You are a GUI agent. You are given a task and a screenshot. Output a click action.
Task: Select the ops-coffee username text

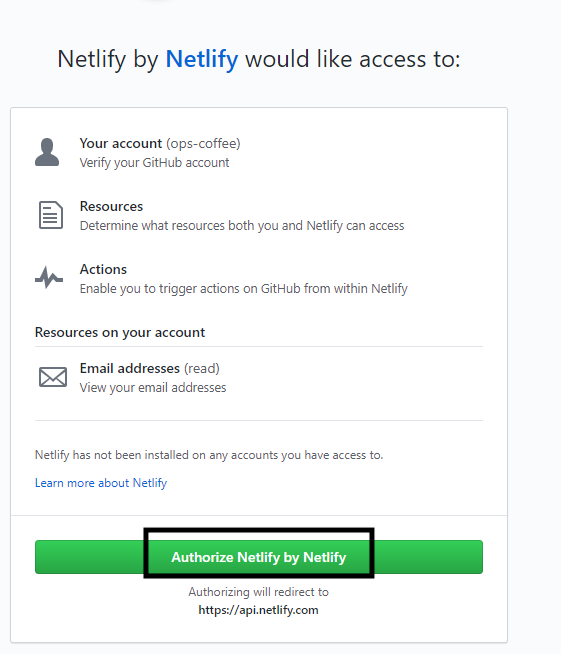coord(203,143)
